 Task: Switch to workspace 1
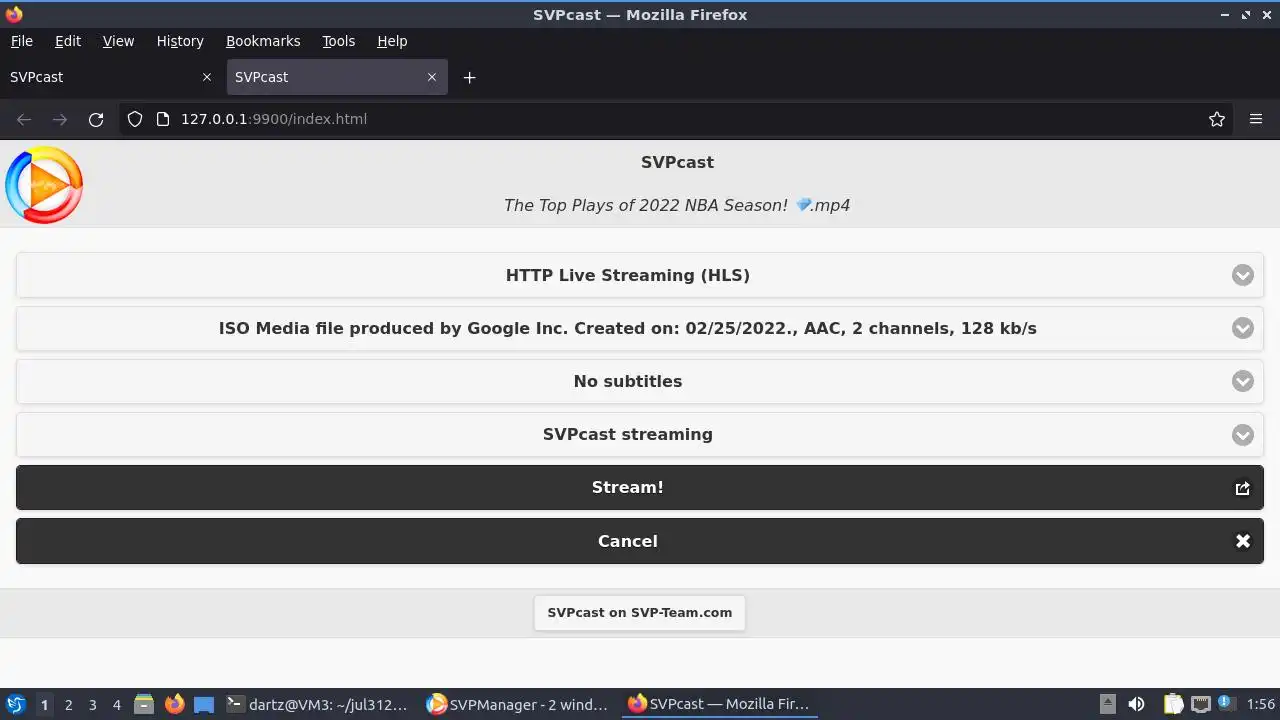tap(44, 704)
